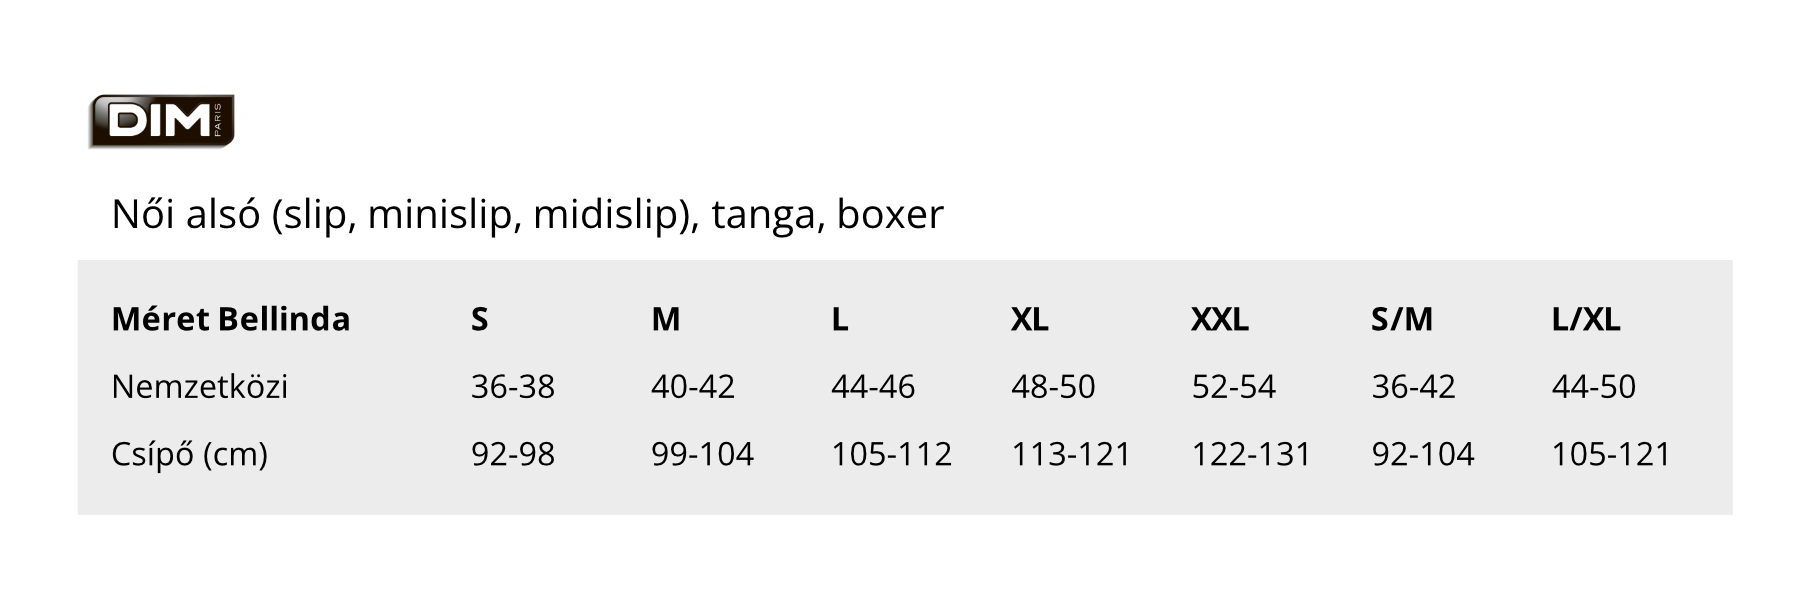Click the Nemzetközi row label
Image resolution: width=1818 pixels, height=590 pixels.
point(200,386)
